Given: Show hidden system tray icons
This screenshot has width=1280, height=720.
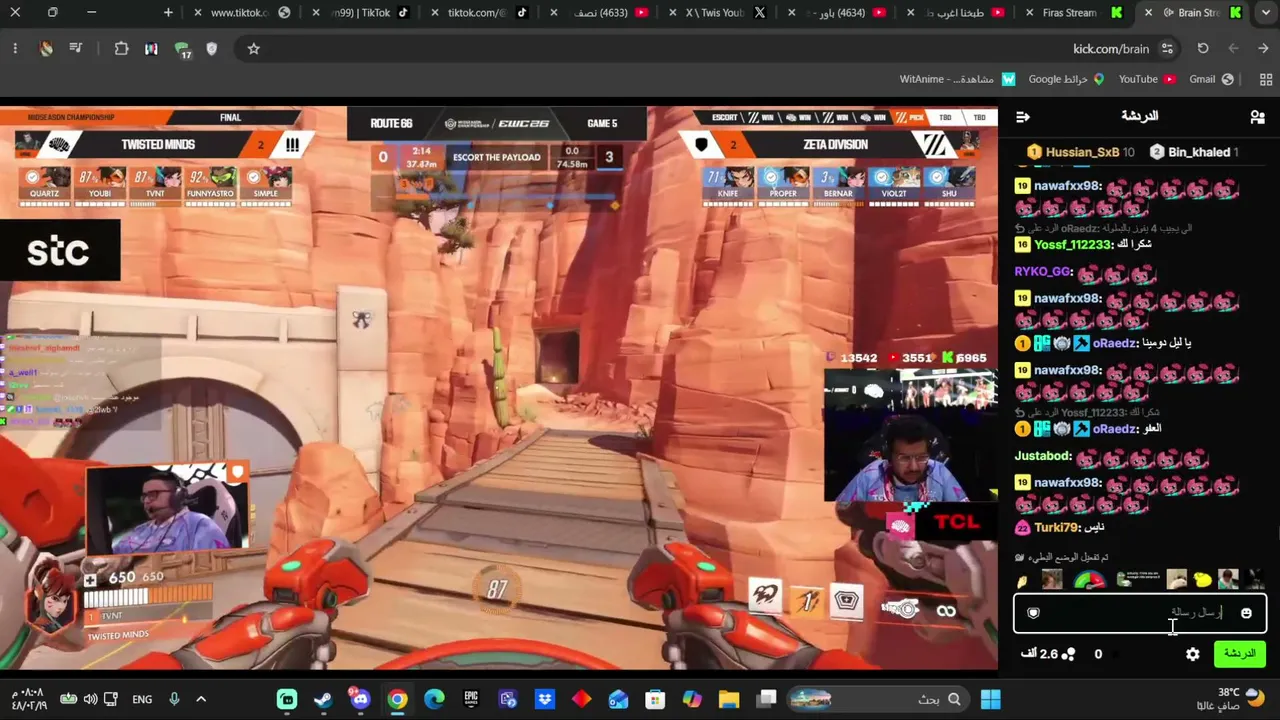Looking at the screenshot, I should coord(201,699).
